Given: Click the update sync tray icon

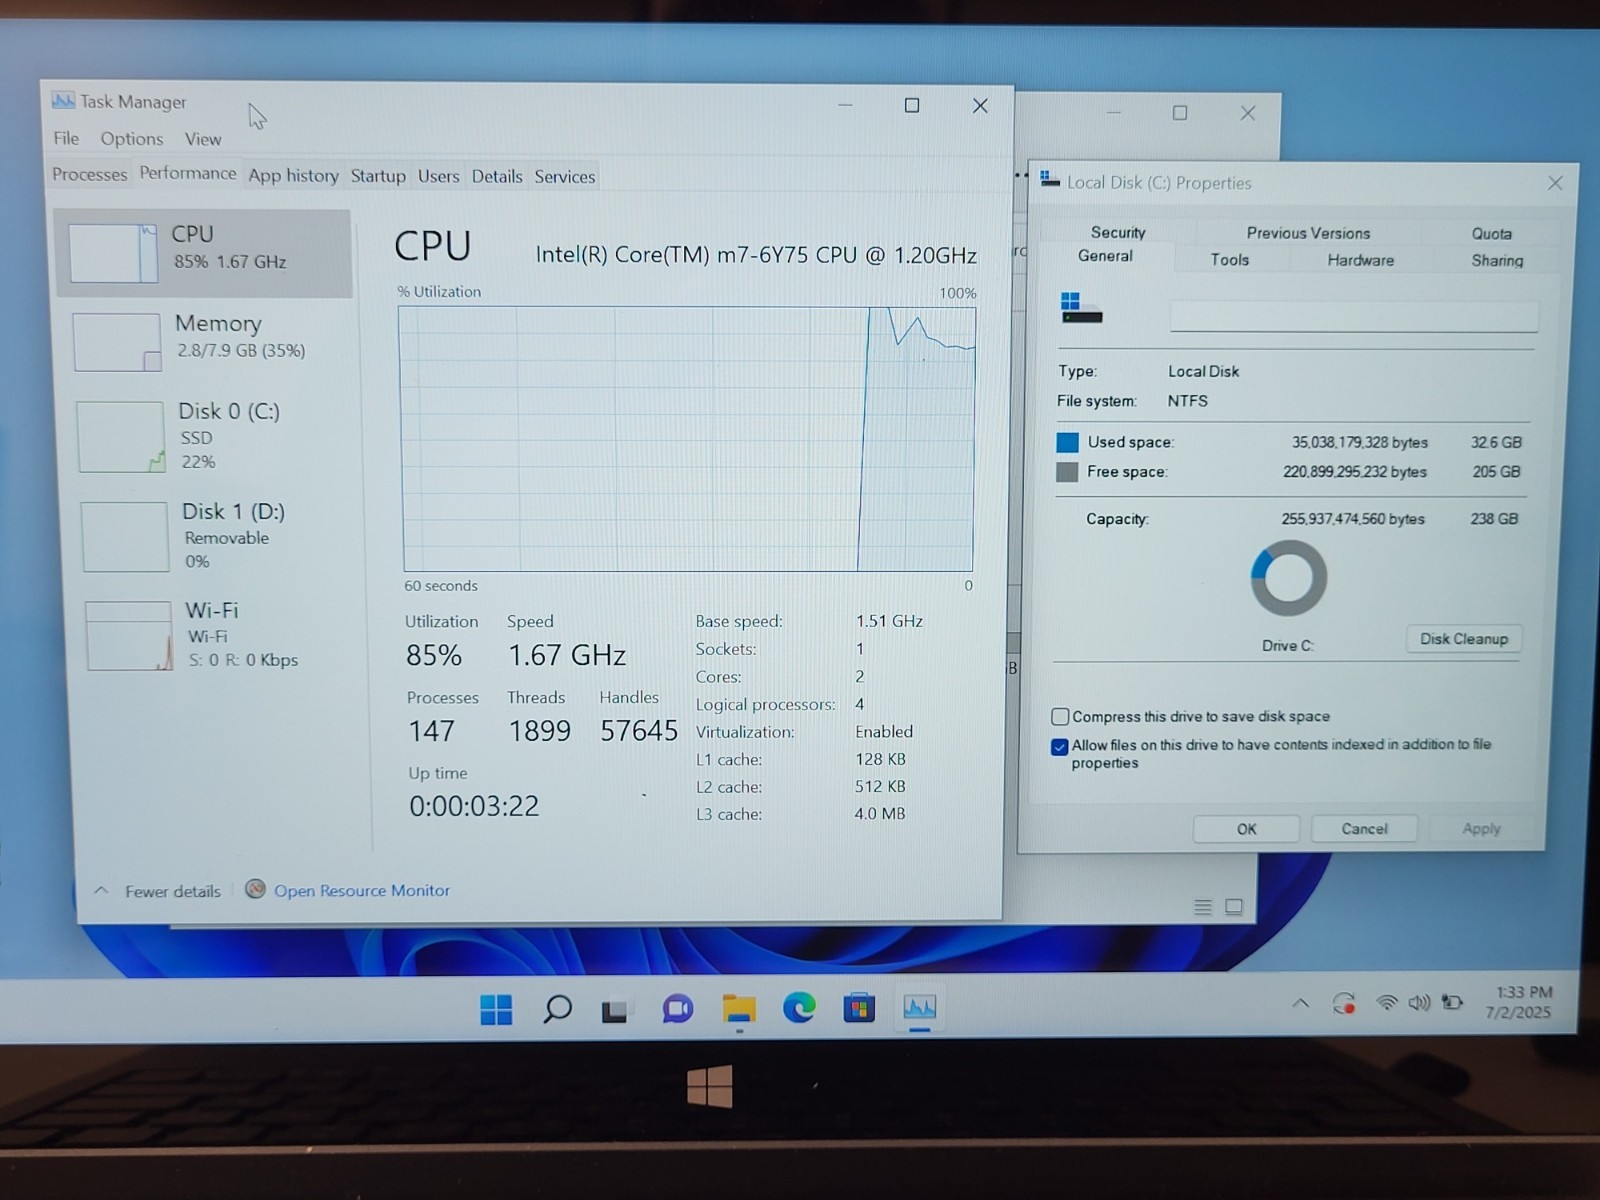Looking at the screenshot, I should click(1344, 1003).
